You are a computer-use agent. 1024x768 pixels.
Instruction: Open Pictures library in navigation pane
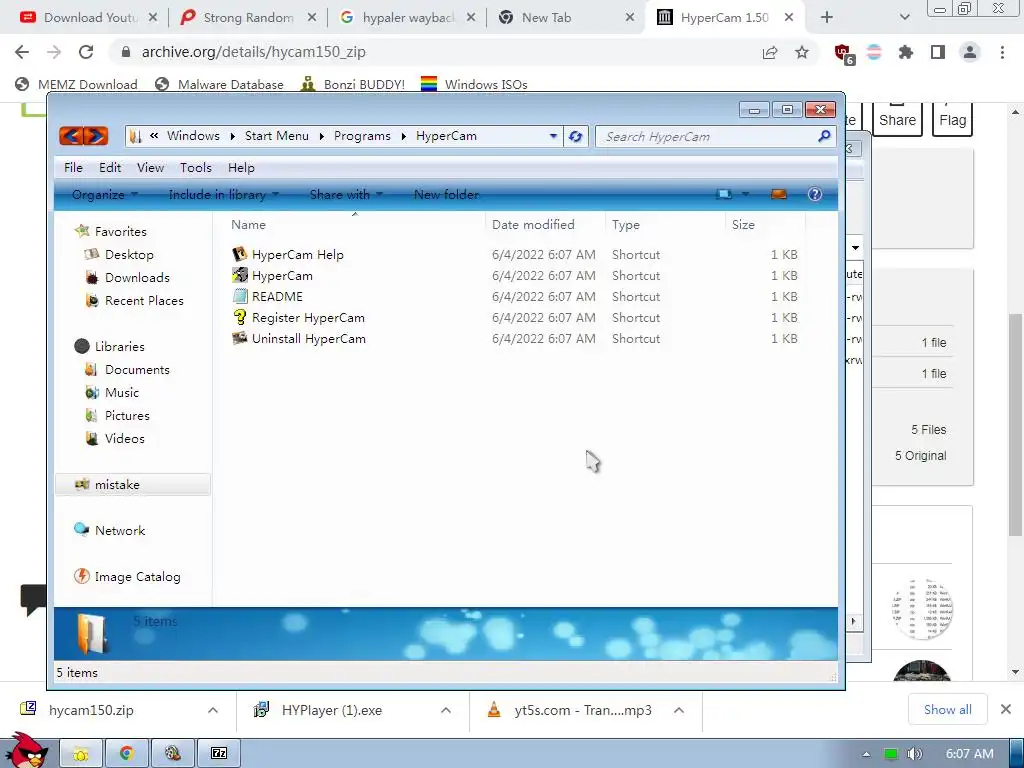pyautogui.click(x=127, y=415)
